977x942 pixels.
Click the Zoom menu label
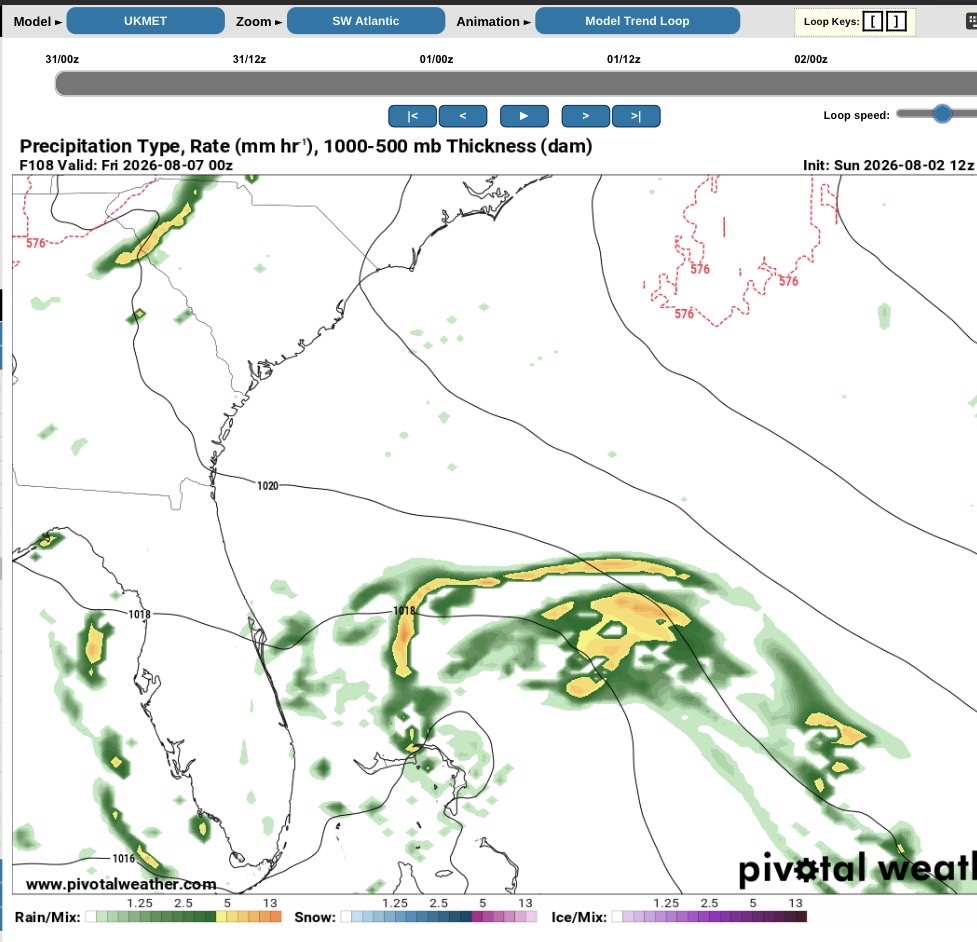259,22
